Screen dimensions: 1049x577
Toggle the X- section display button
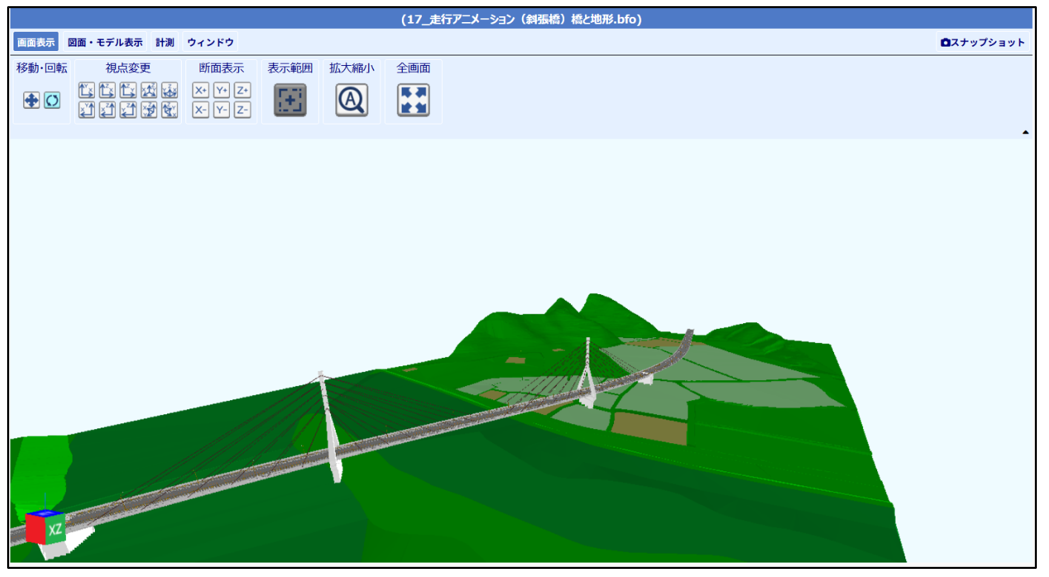pos(201,110)
